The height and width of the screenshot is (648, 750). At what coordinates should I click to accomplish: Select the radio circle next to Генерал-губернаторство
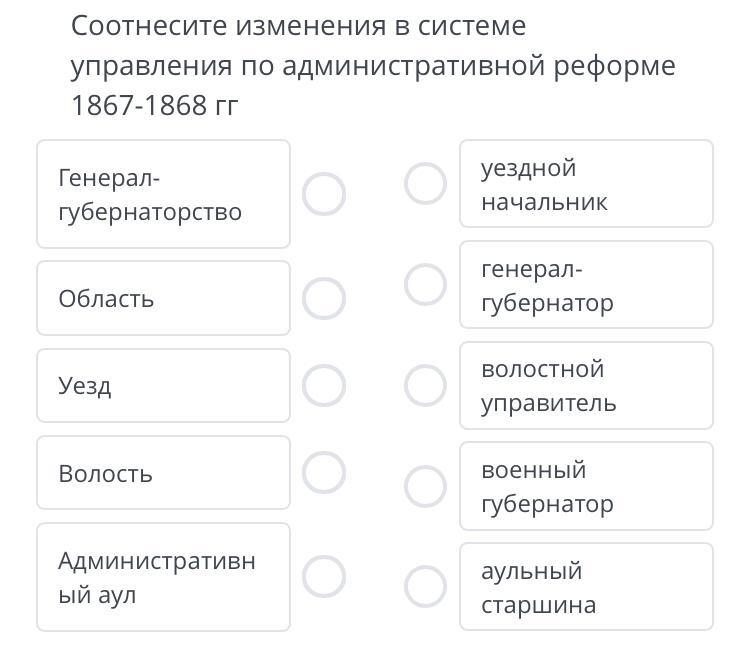(x=324, y=194)
